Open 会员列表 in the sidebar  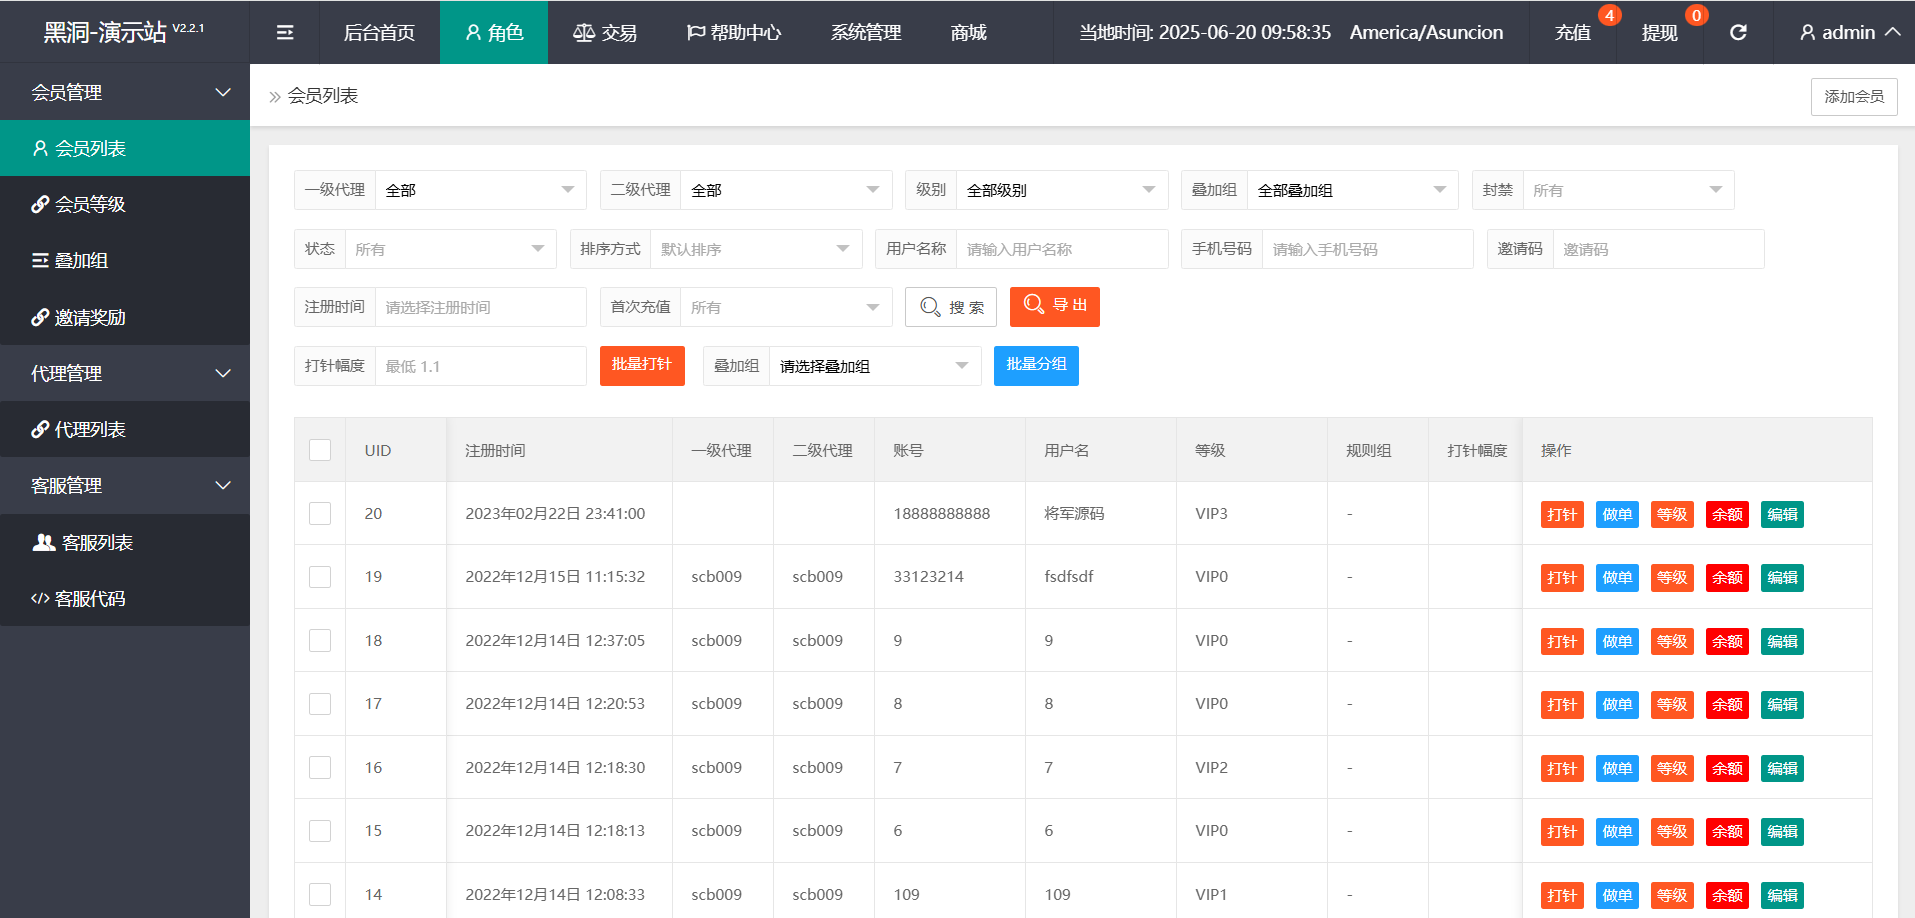tap(125, 148)
